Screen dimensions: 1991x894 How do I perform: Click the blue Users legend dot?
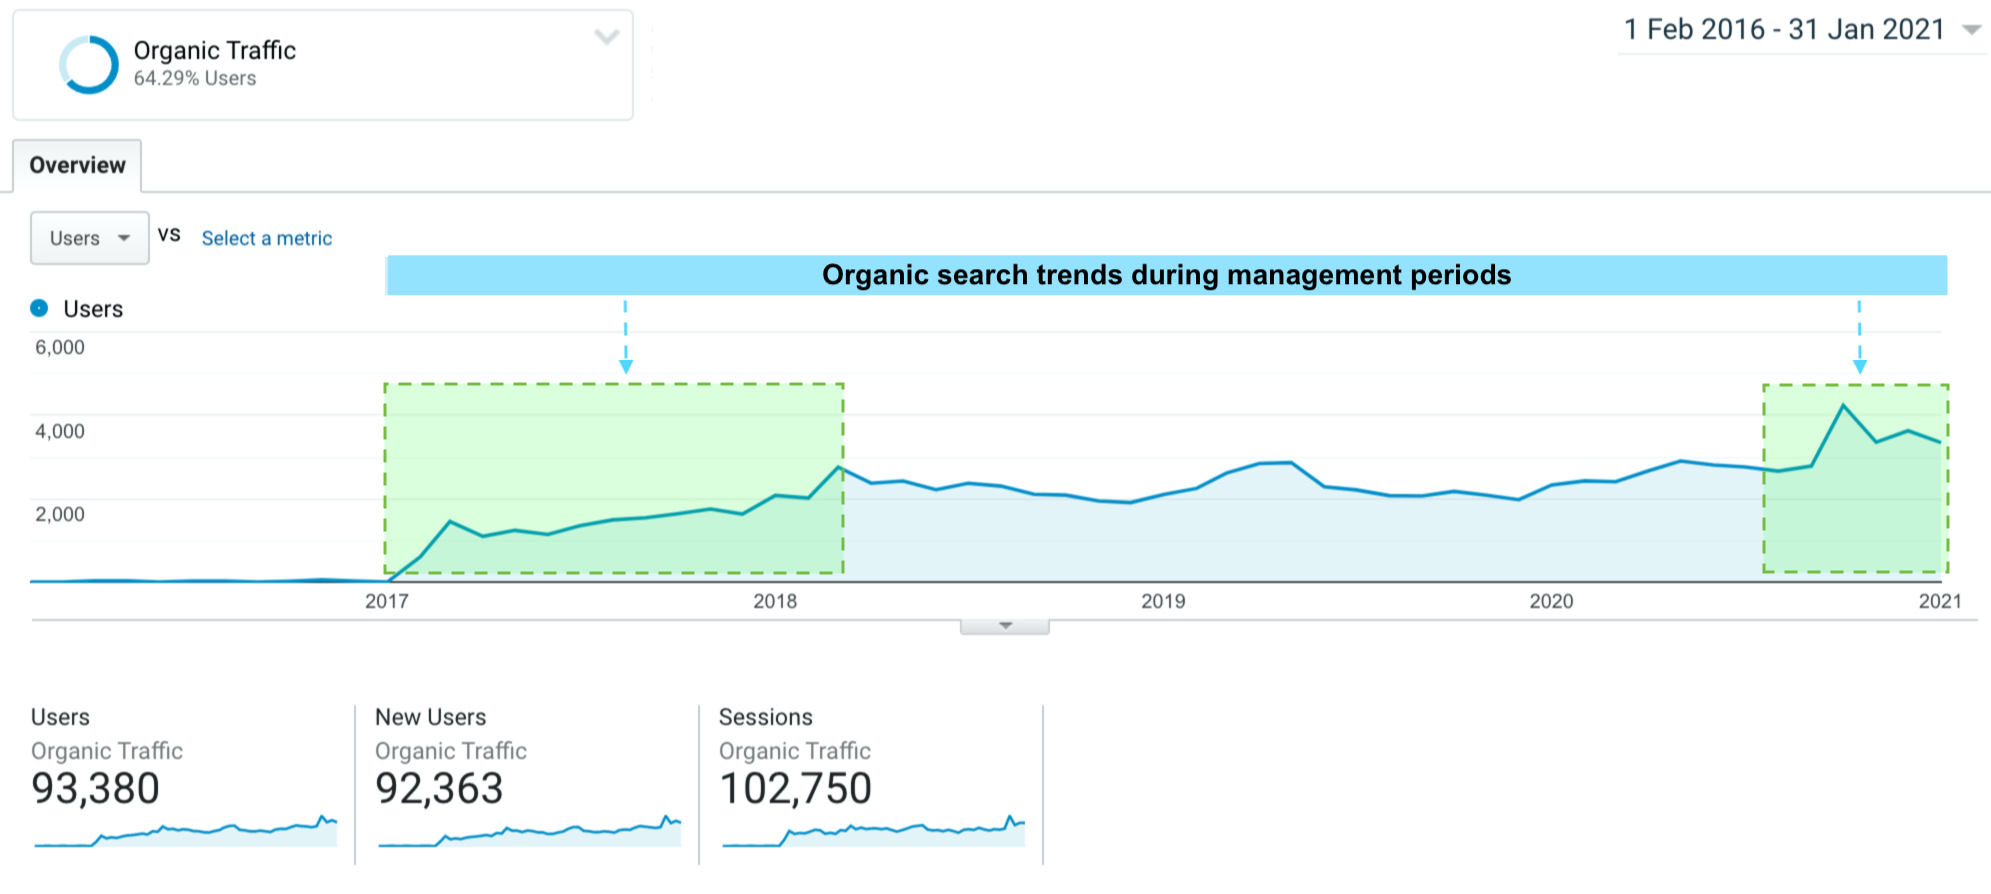39,308
